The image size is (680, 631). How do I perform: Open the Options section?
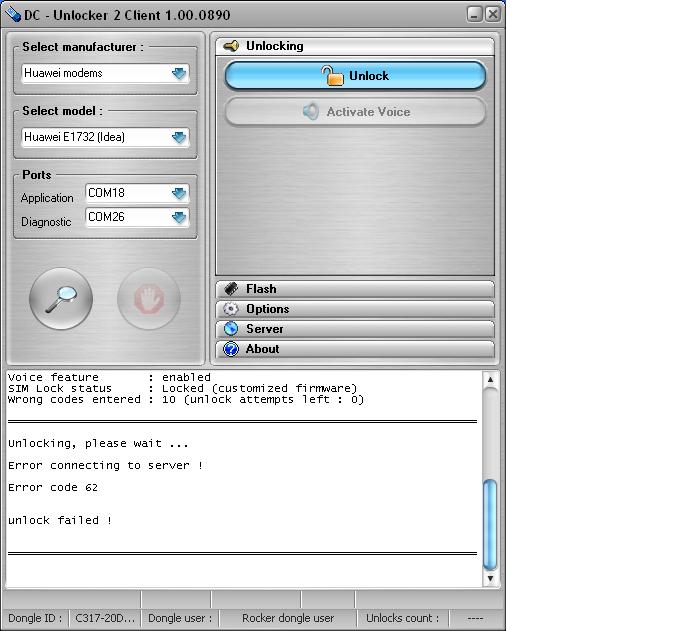point(355,309)
